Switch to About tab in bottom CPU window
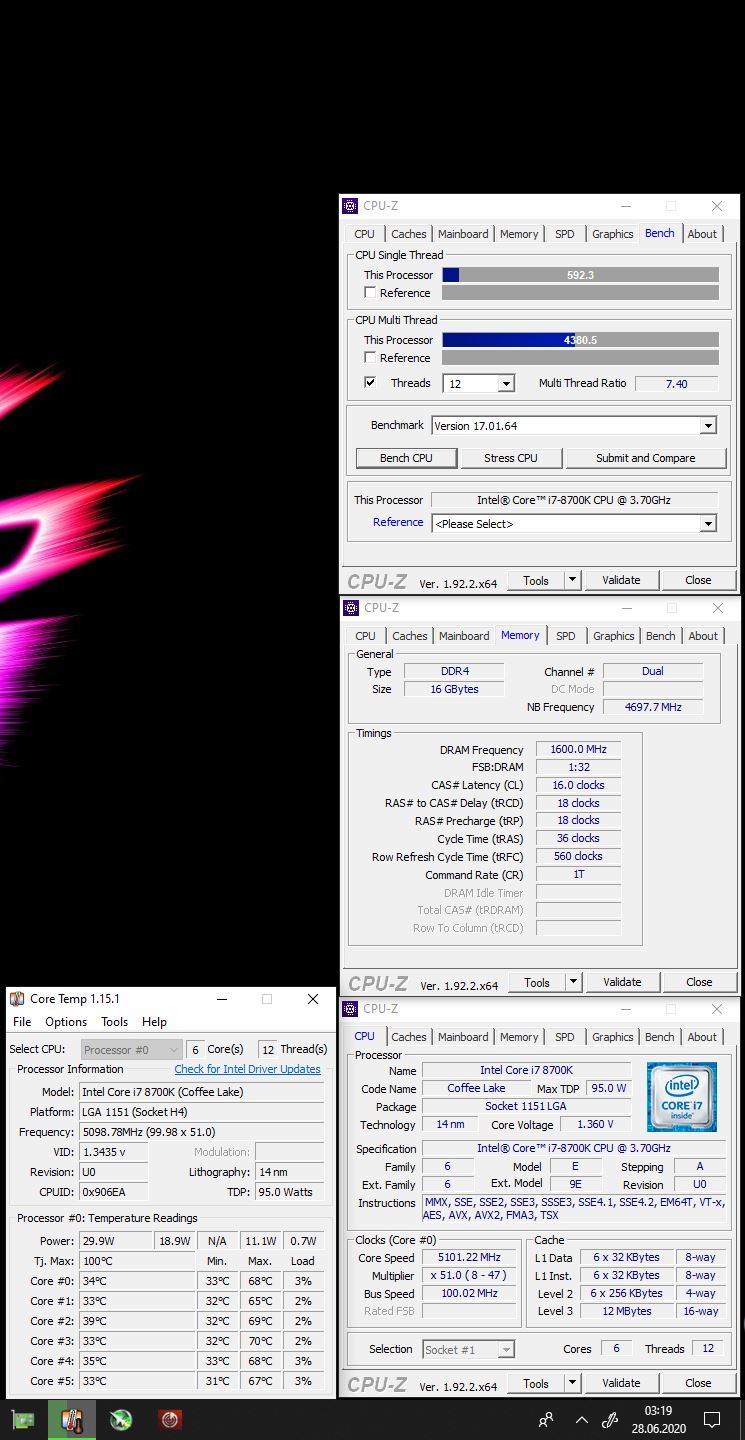This screenshot has width=745, height=1440. [x=702, y=1037]
